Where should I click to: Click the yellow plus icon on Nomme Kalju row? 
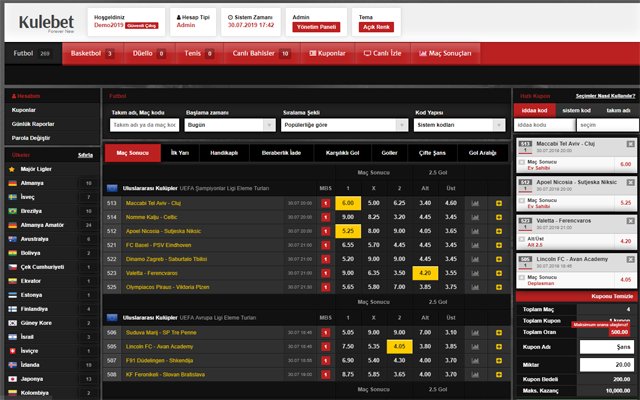497,216
